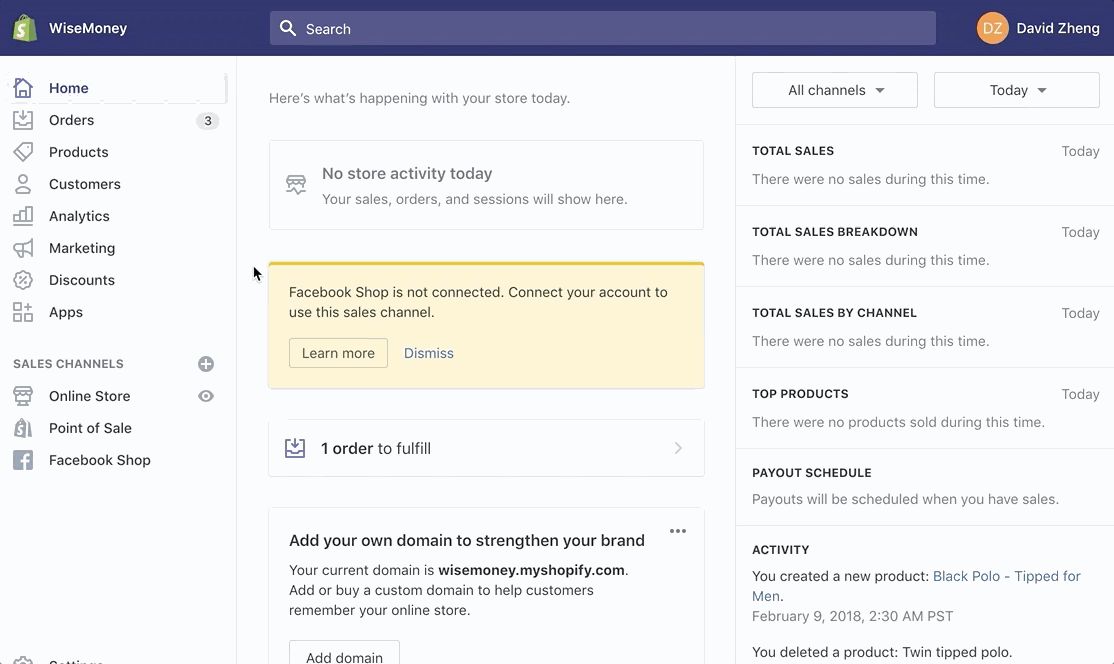
Task: Click the TOTAL SALES heading
Action: coord(793,151)
